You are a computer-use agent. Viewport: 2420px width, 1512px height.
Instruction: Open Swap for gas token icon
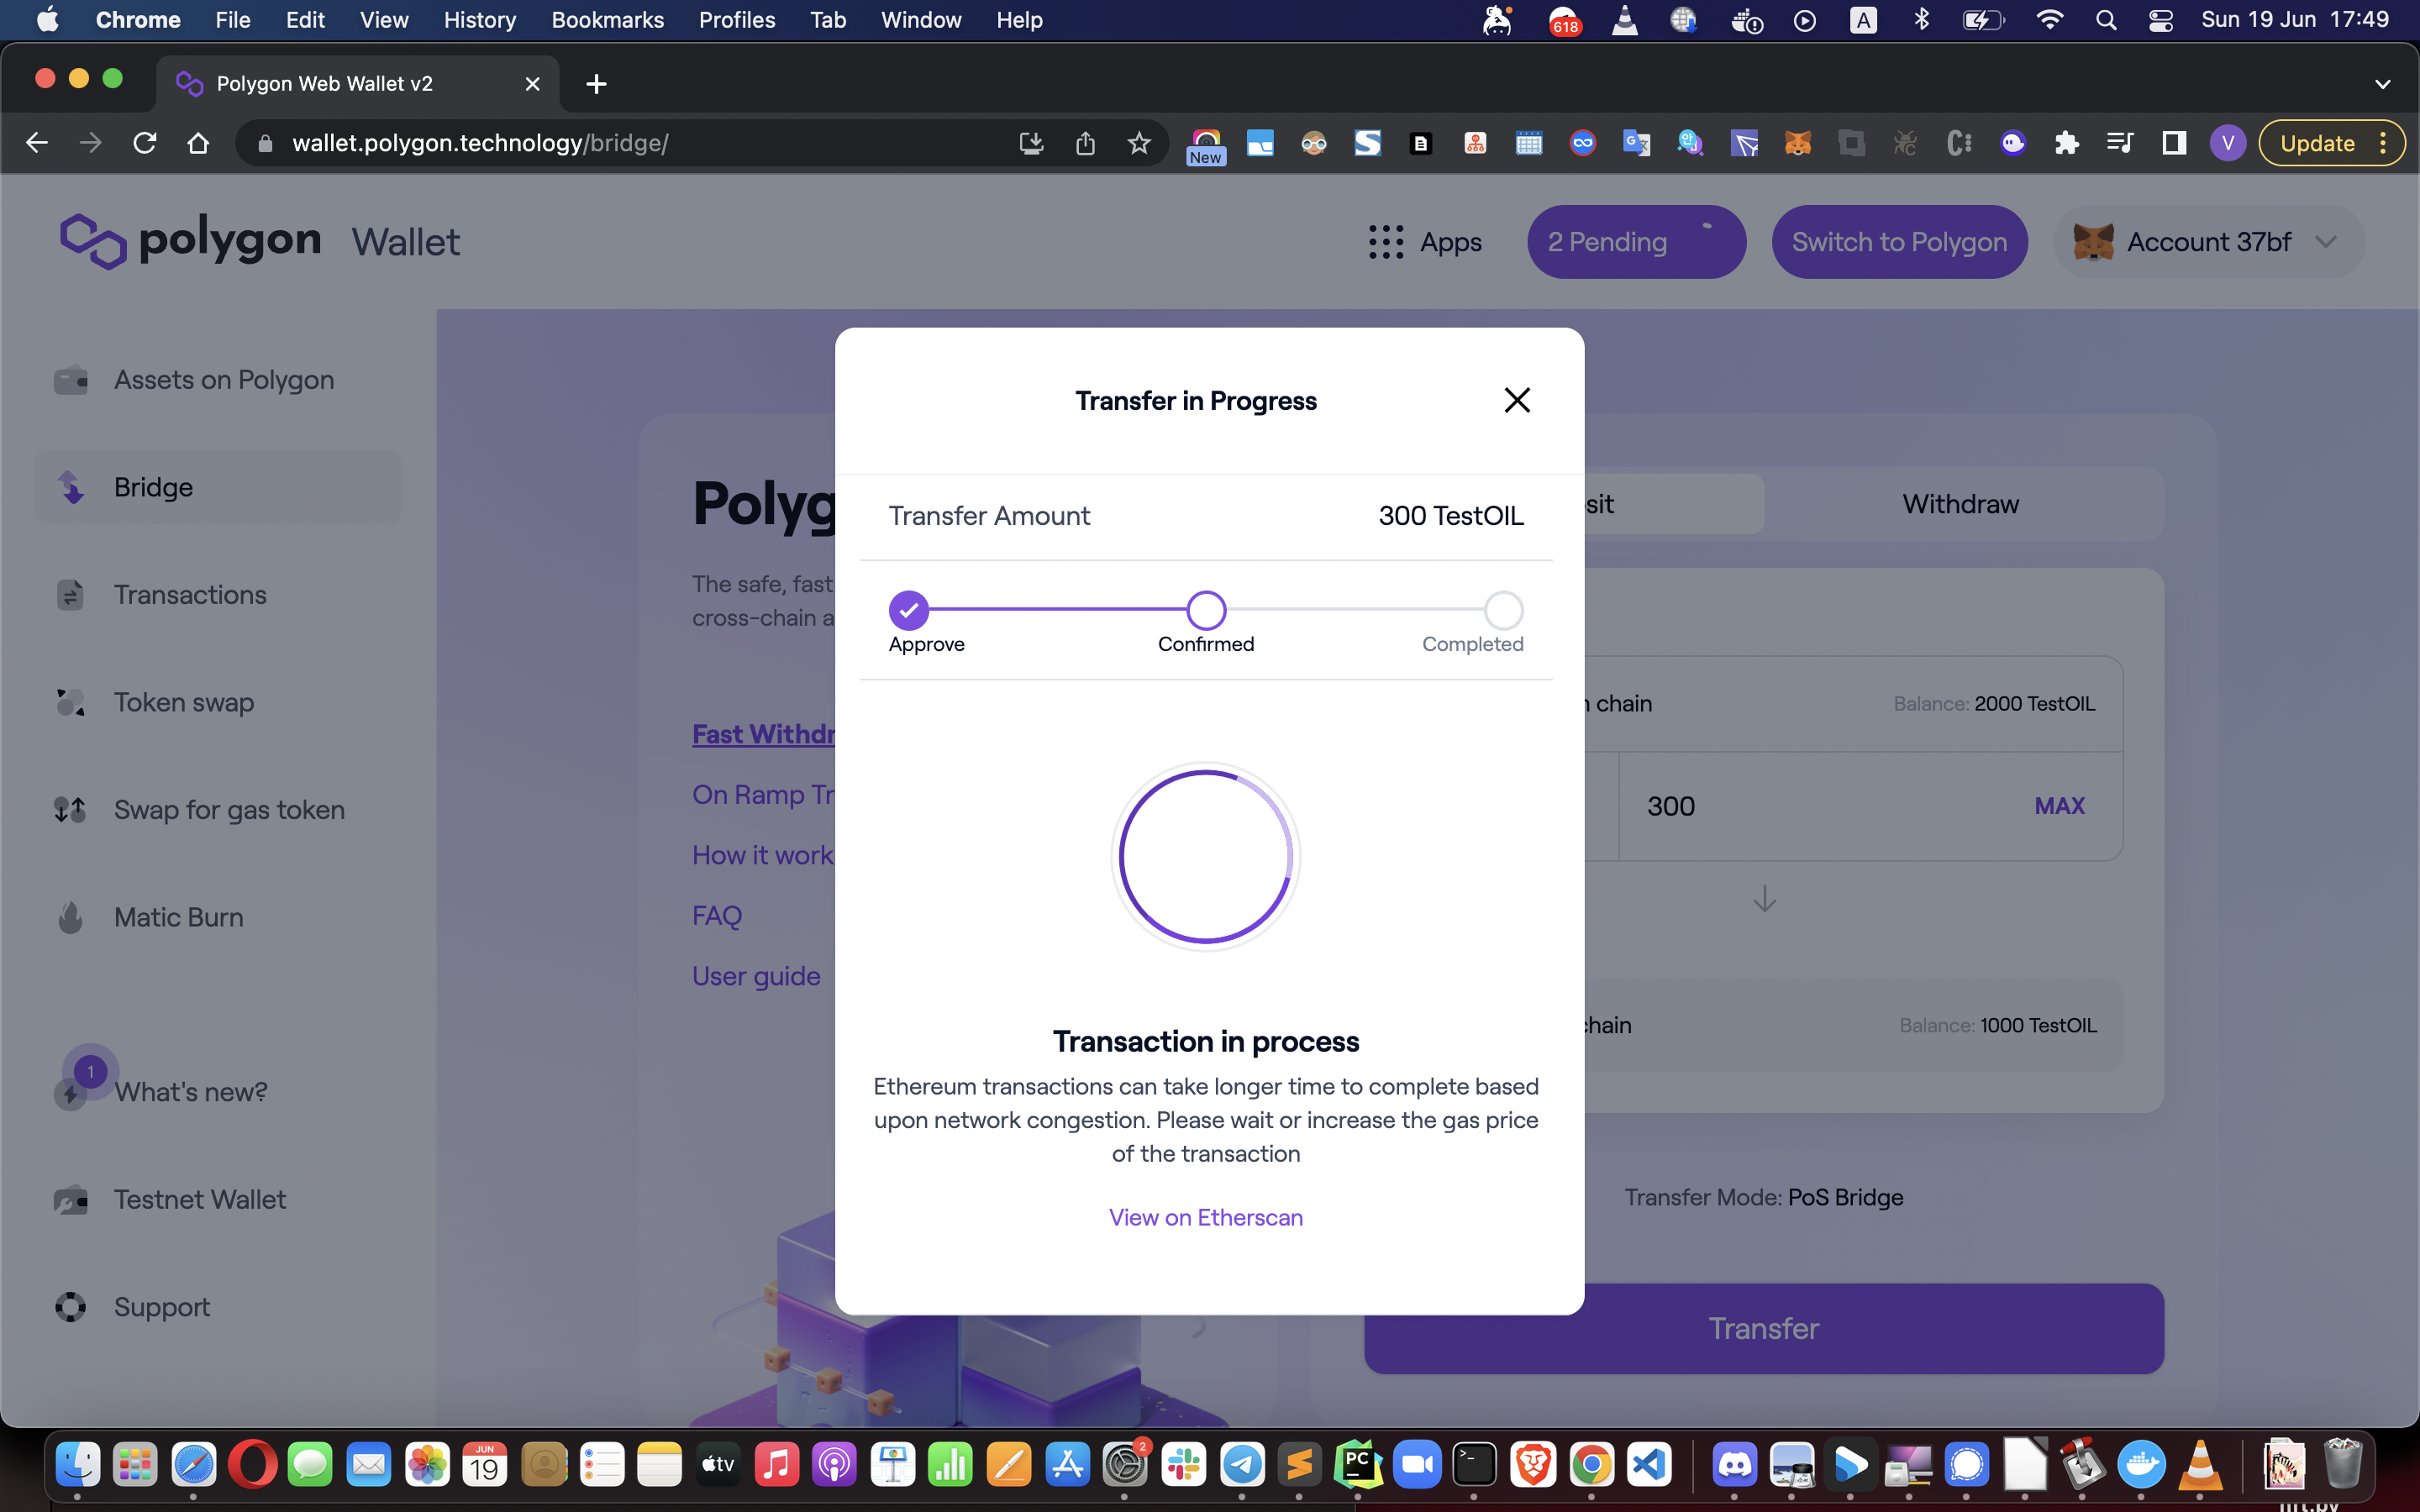(71, 809)
